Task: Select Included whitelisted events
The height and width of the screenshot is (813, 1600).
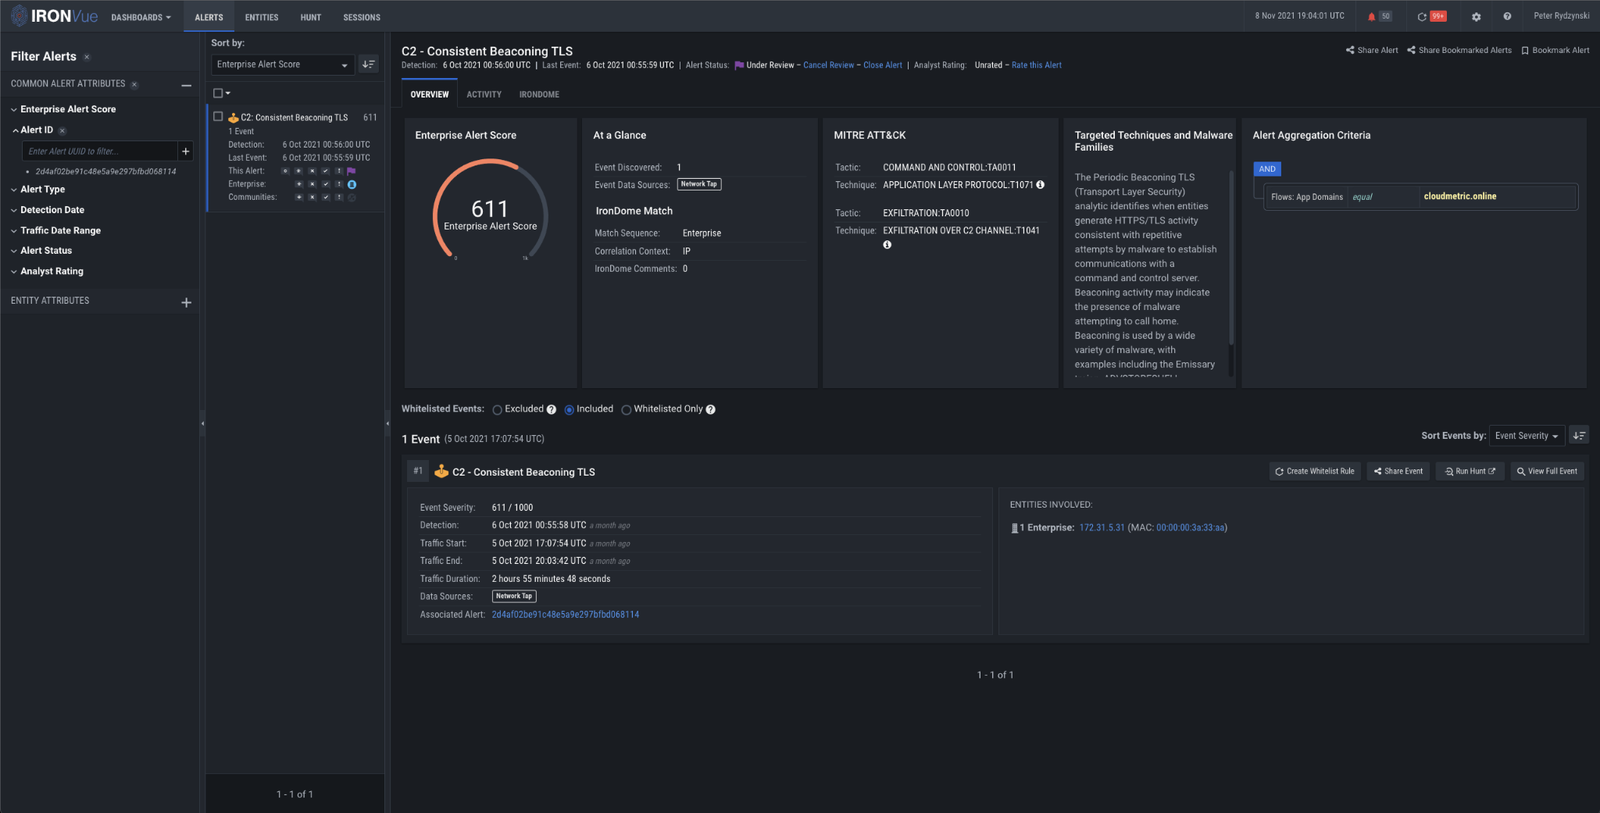Action: coord(569,410)
